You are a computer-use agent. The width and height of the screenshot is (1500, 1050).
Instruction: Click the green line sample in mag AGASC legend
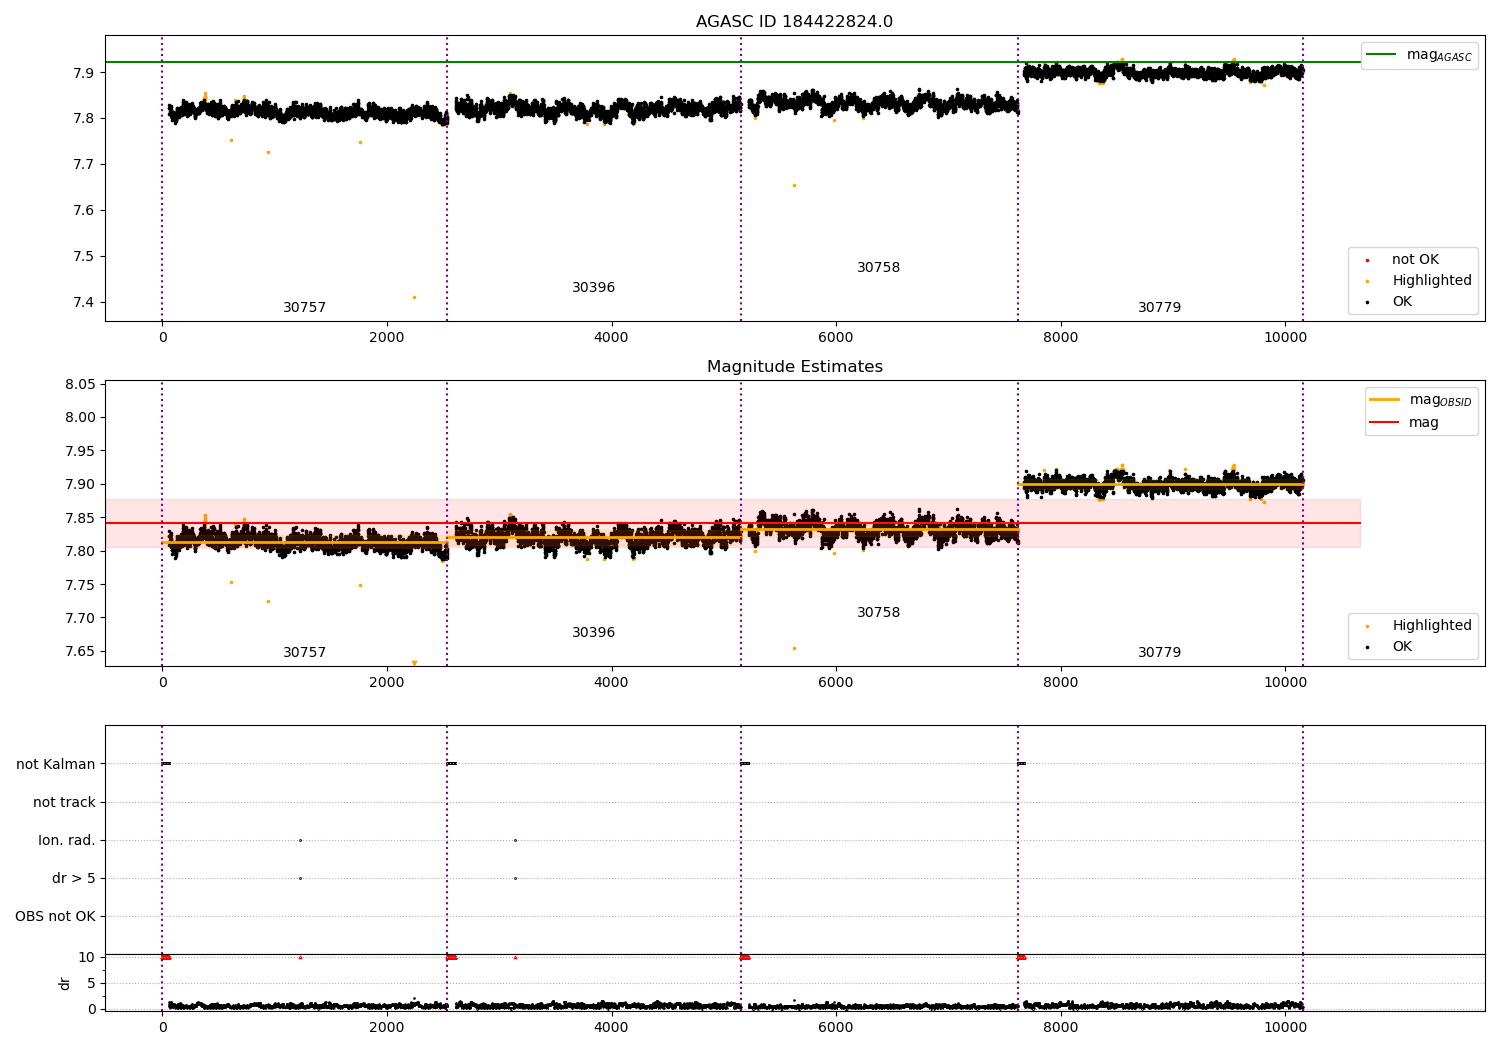point(1381,54)
